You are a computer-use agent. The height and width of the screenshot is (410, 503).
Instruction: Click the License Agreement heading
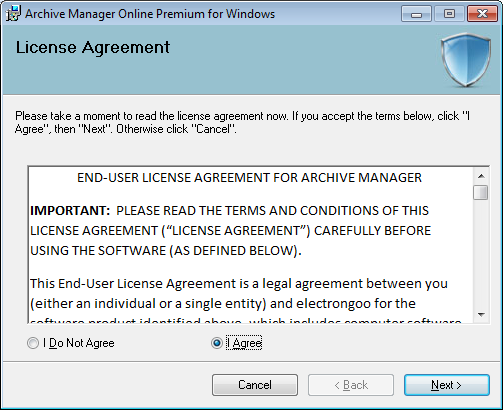pos(93,47)
